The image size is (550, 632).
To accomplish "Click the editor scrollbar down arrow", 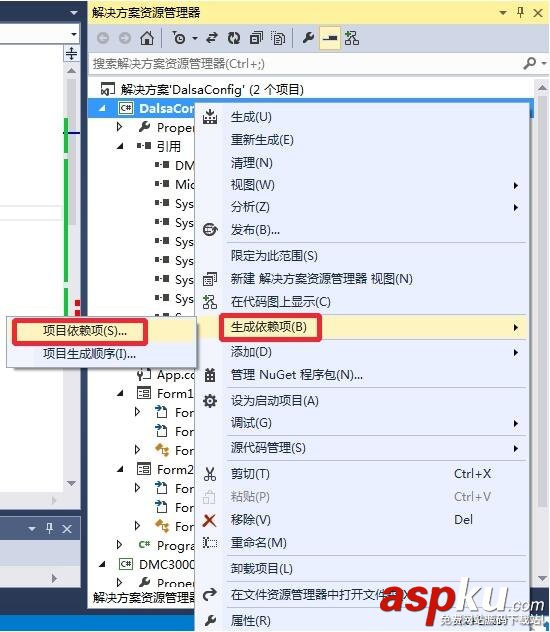I will [71, 483].
